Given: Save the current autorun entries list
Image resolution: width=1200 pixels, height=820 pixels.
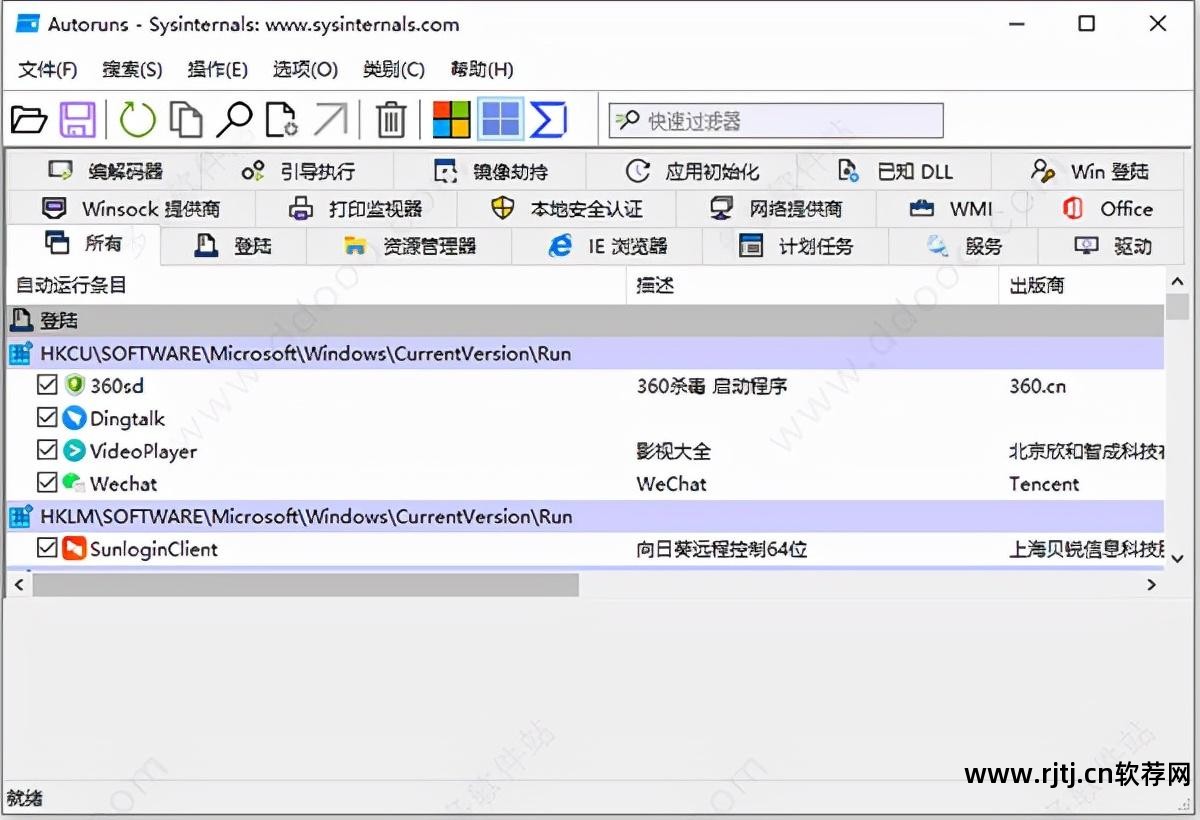Looking at the screenshot, I should pyautogui.click(x=78, y=119).
